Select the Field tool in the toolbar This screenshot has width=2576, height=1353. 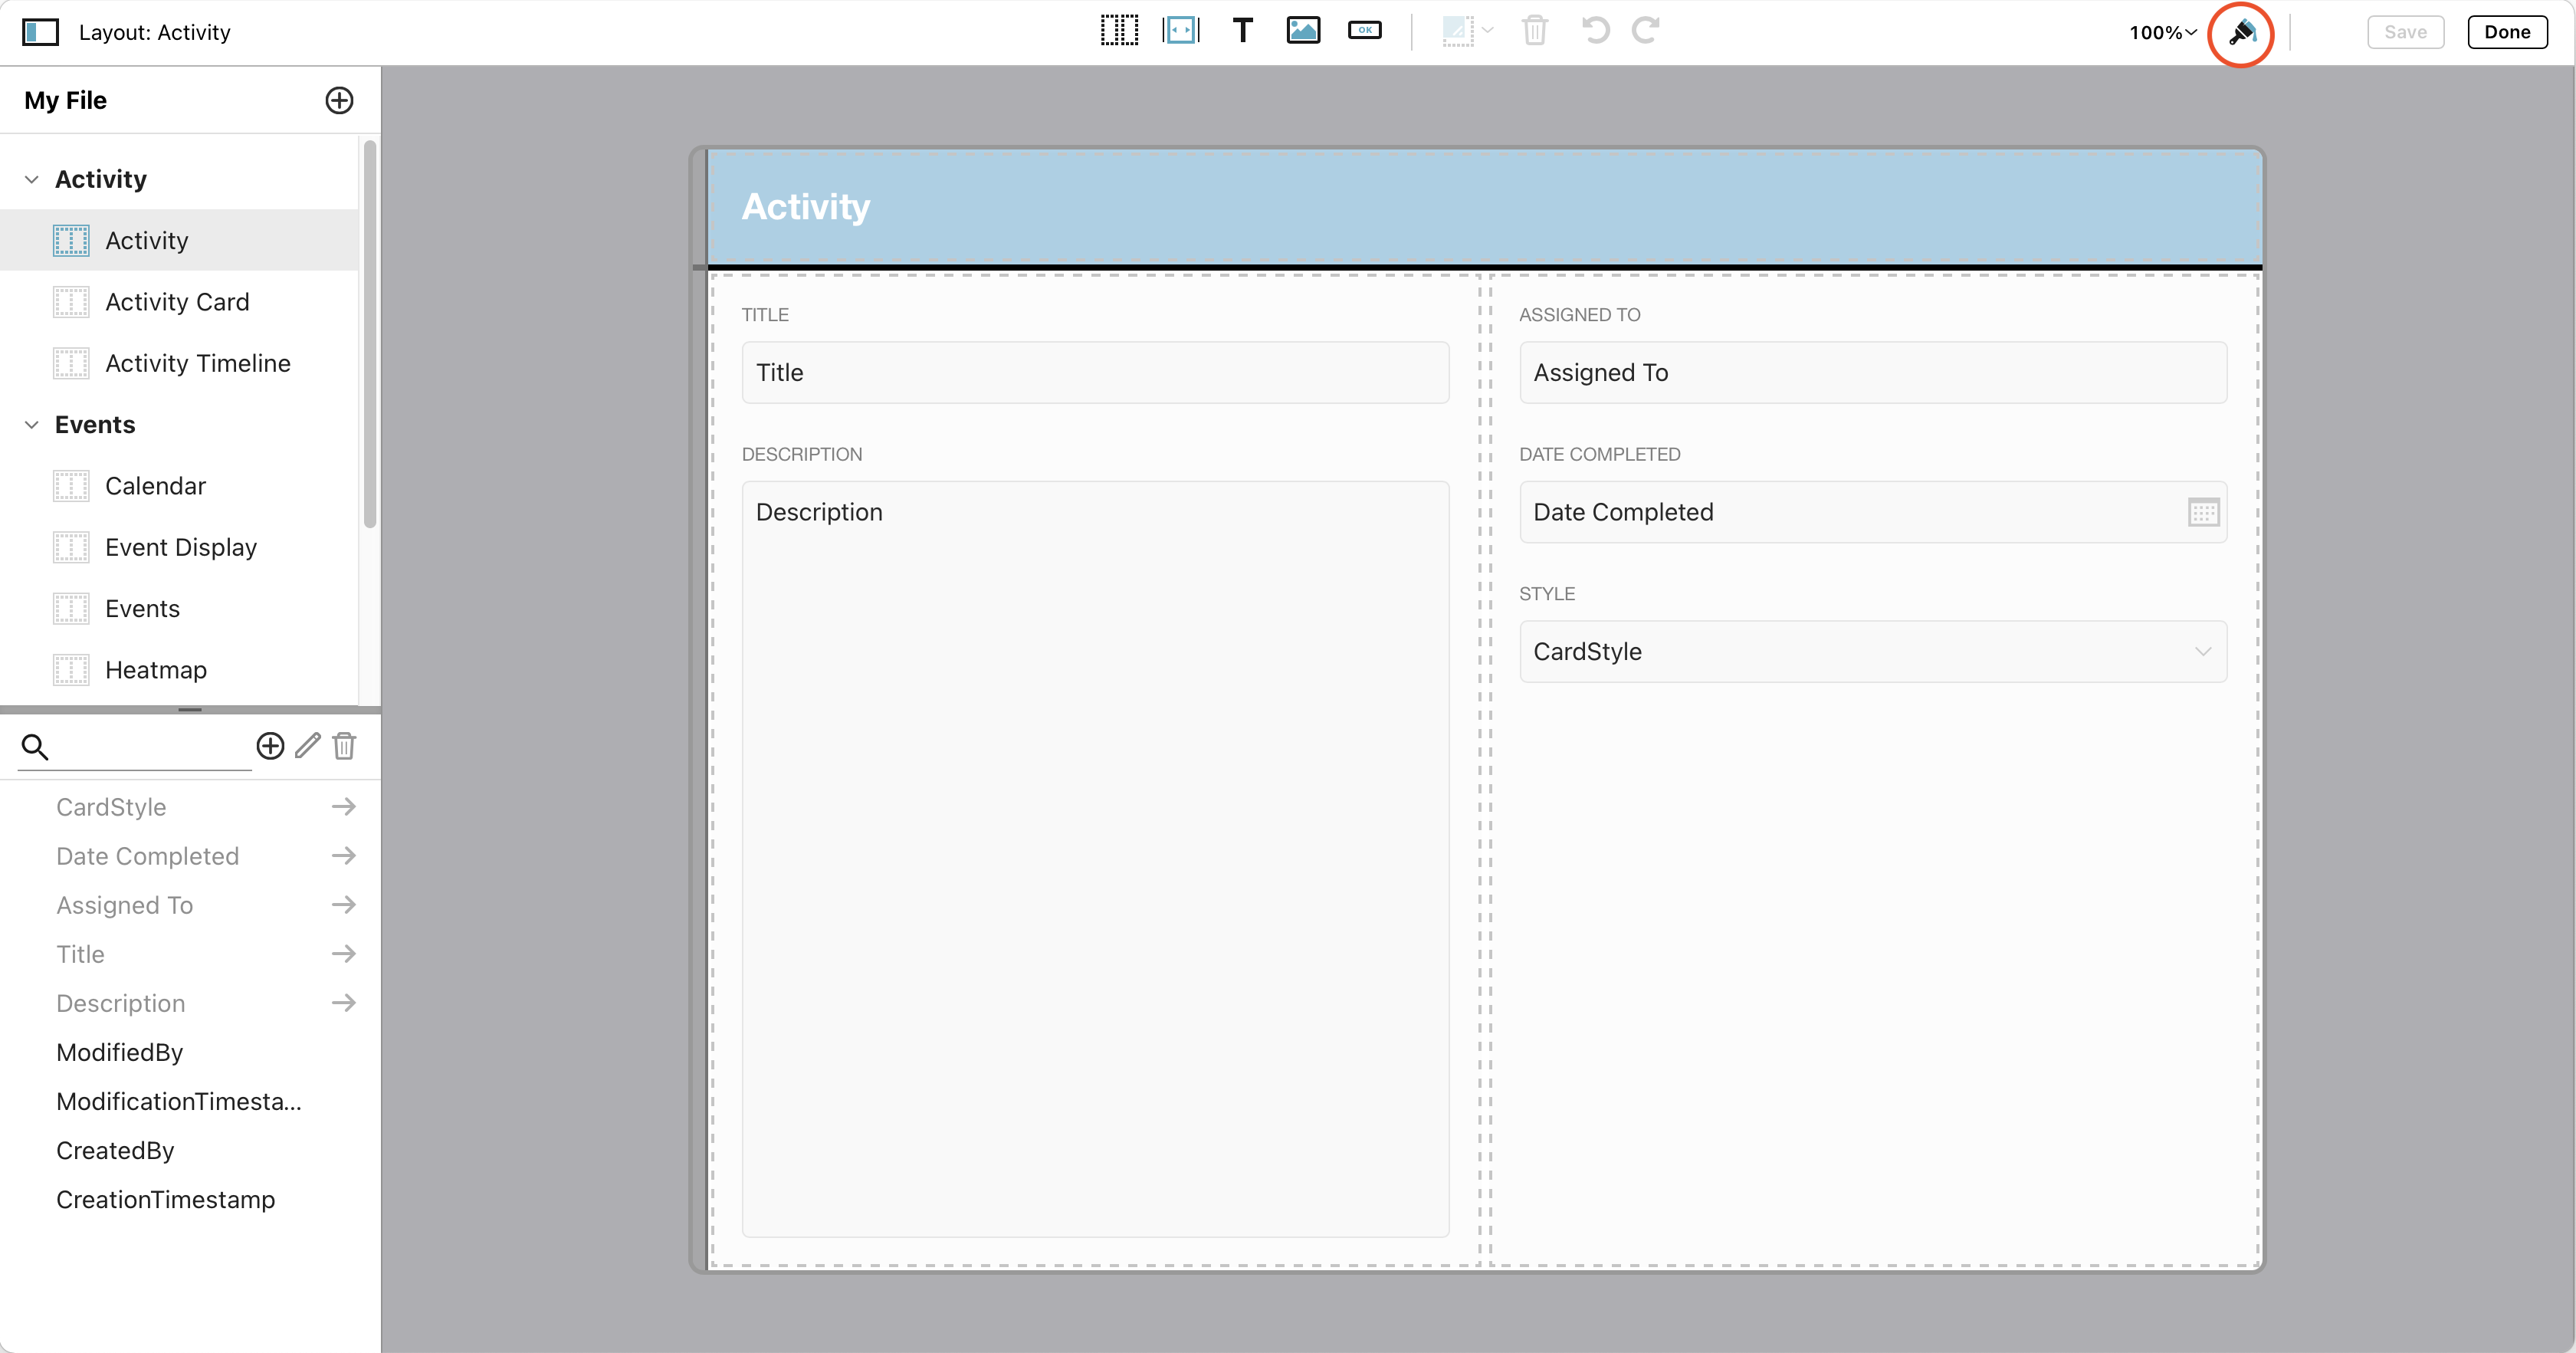1119,31
